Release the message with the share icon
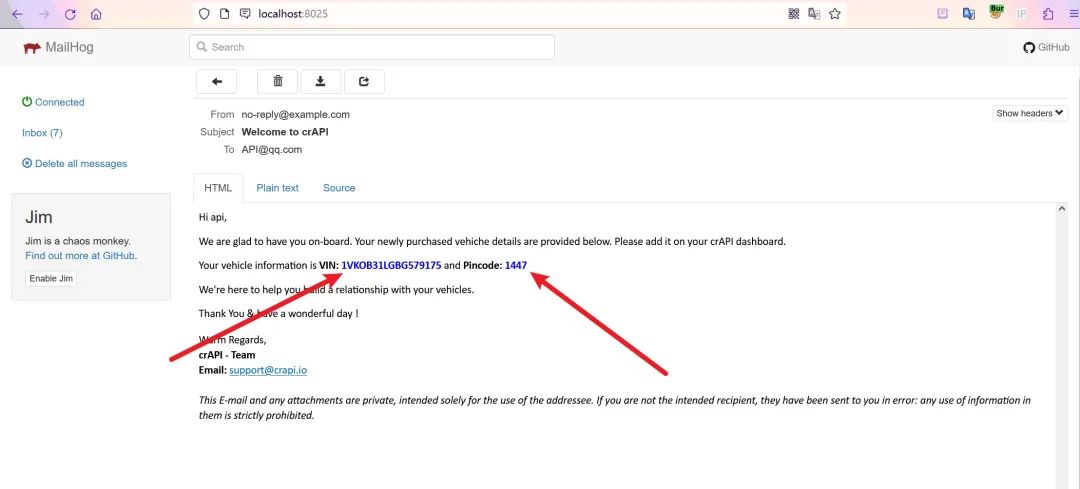The height and width of the screenshot is (489, 1080). pyautogui.click(x=364, y=81)
